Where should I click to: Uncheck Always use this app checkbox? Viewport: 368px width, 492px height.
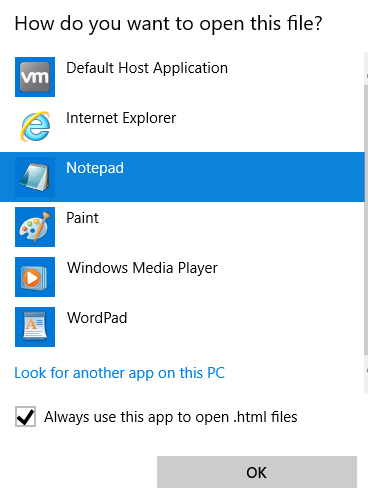(x=25, y=417)
